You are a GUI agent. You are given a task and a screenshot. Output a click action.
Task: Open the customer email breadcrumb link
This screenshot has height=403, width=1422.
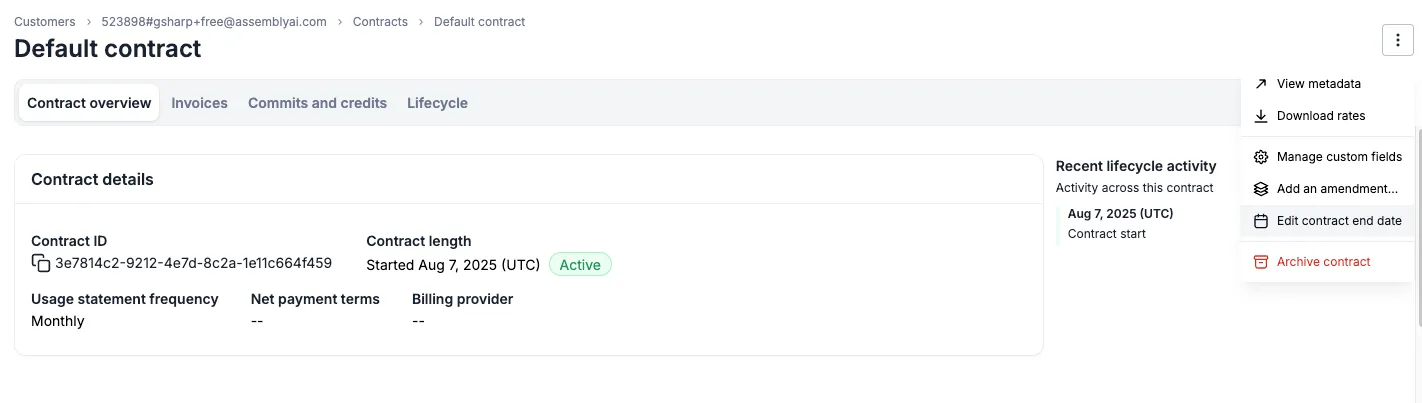pos(214,22)
